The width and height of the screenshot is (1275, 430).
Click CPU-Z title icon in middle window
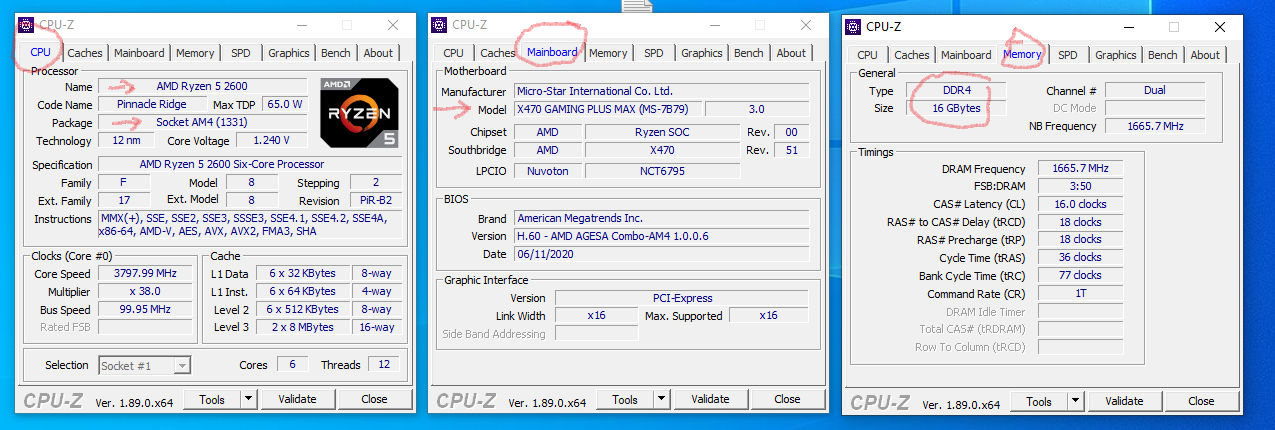pyautogui.click(x=439, y=25)
